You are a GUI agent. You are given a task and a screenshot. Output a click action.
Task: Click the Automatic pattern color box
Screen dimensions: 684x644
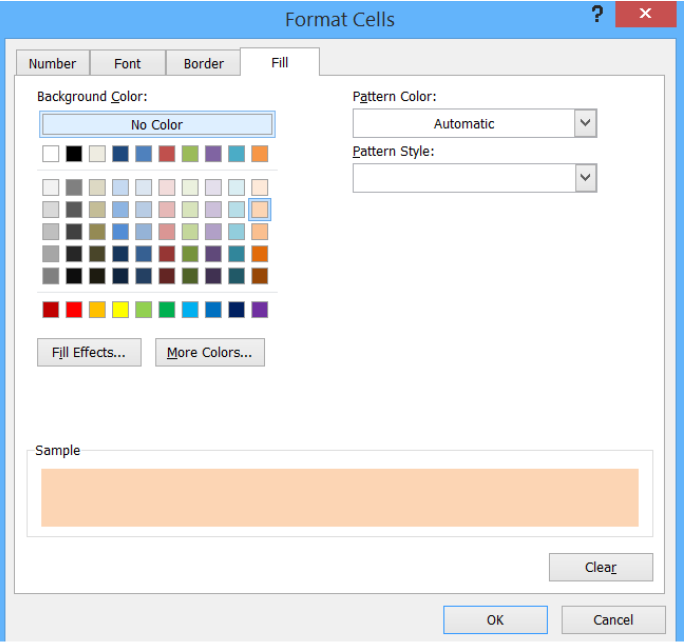(x=463, y=124)
